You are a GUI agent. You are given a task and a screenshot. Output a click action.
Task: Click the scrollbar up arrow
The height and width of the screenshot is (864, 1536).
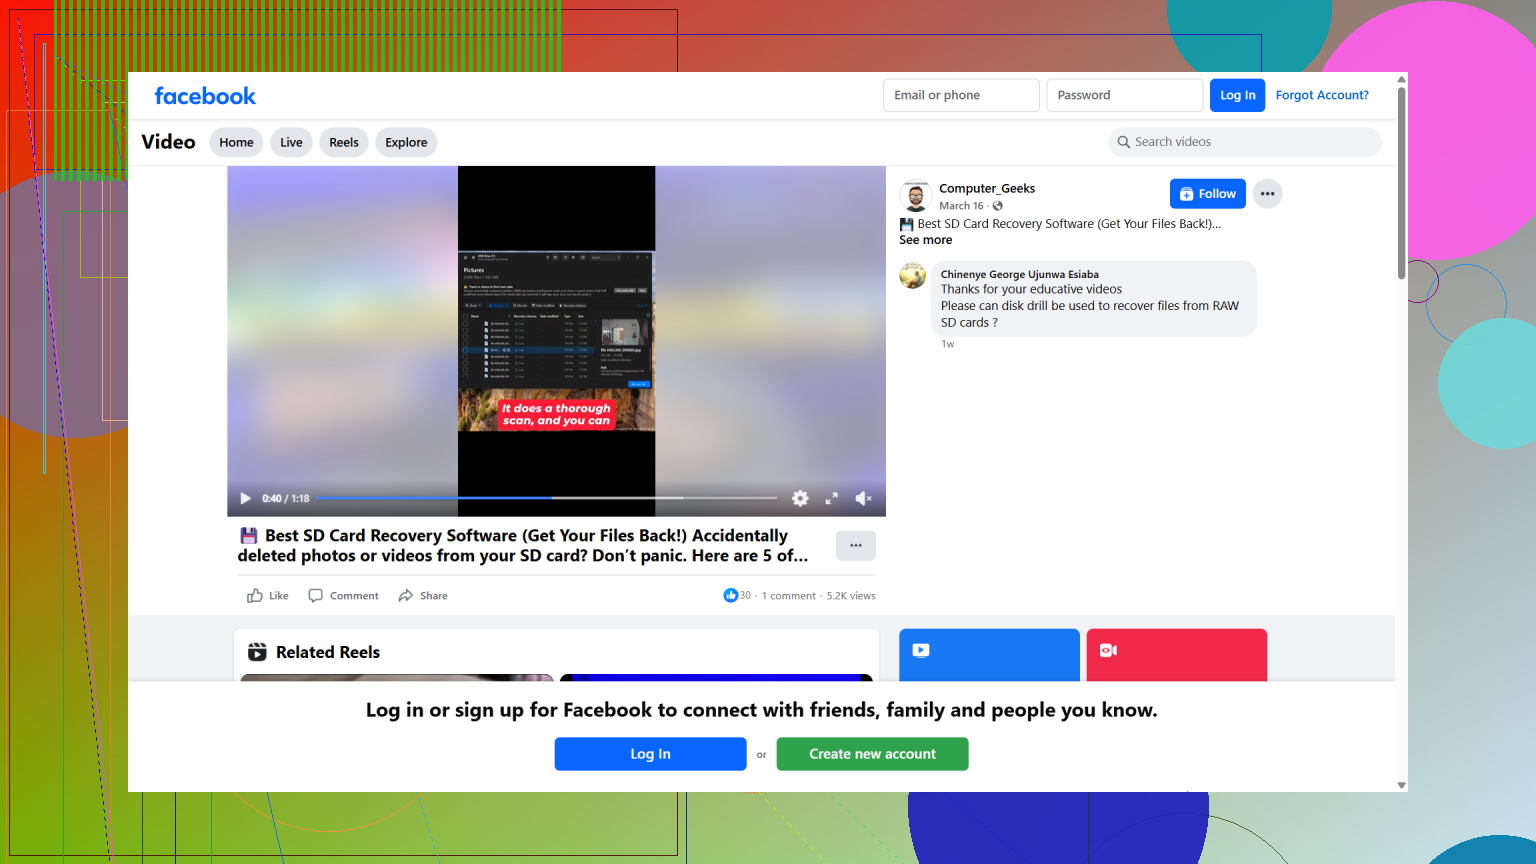point(1401,79)
